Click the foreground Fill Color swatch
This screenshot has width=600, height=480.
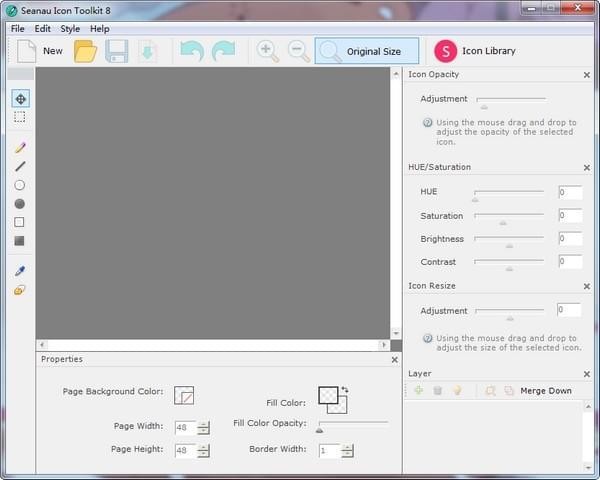point(328,395)
